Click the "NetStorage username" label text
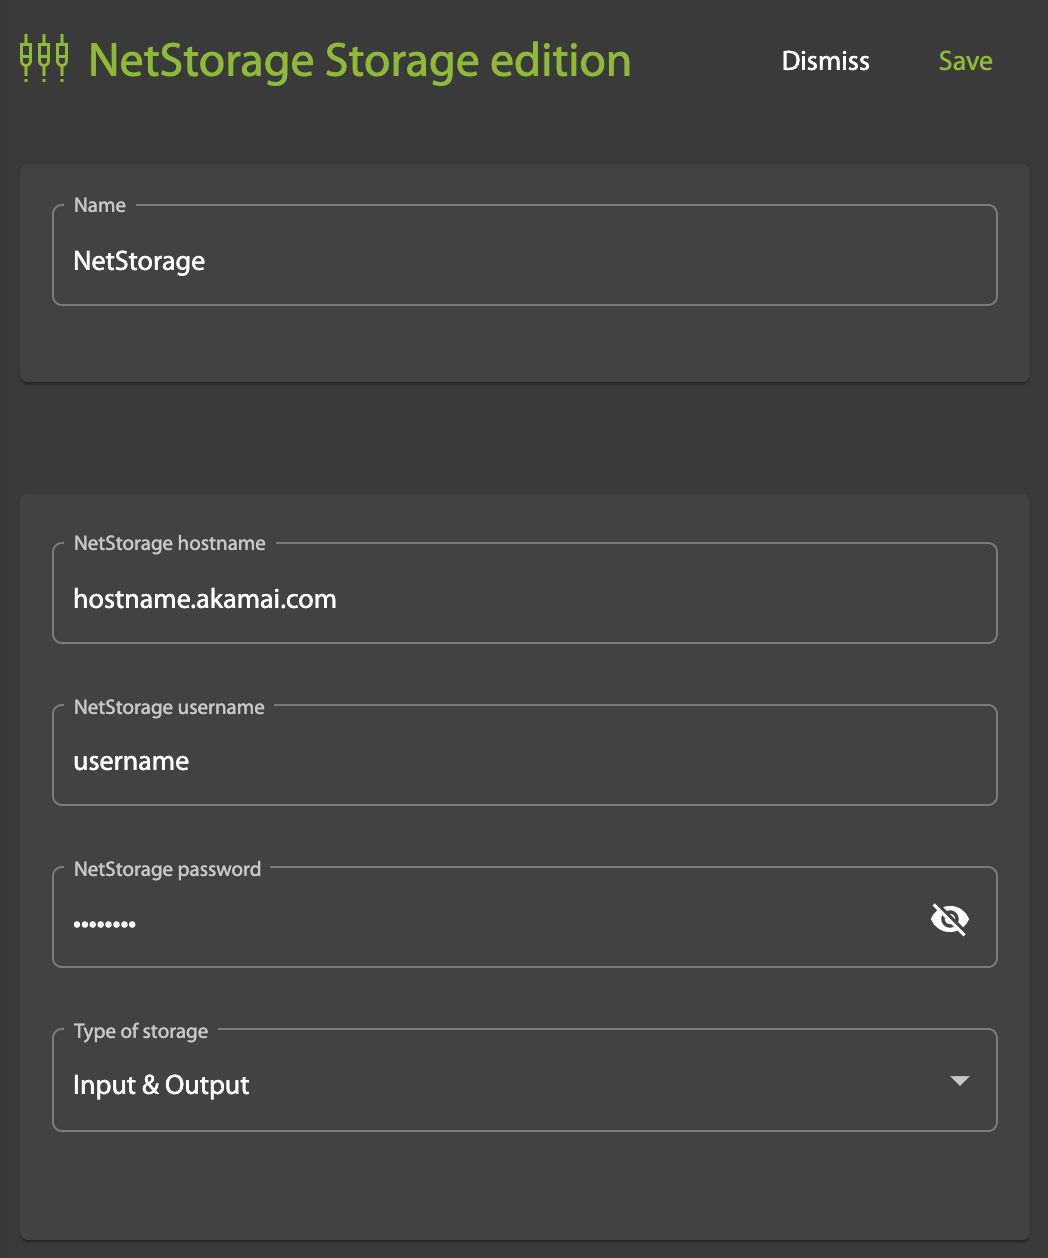1048x1258 pixels. 169,707
